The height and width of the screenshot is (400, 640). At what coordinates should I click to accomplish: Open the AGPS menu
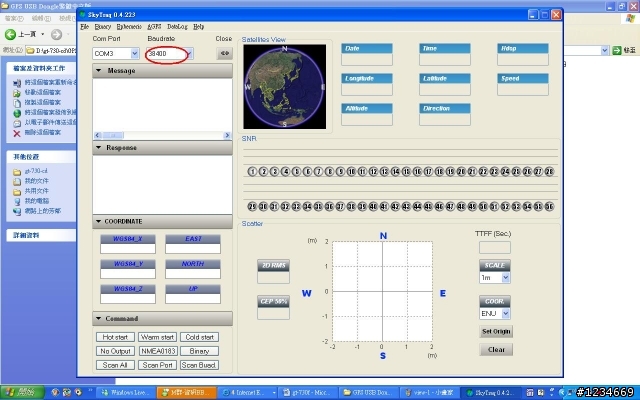154,27
